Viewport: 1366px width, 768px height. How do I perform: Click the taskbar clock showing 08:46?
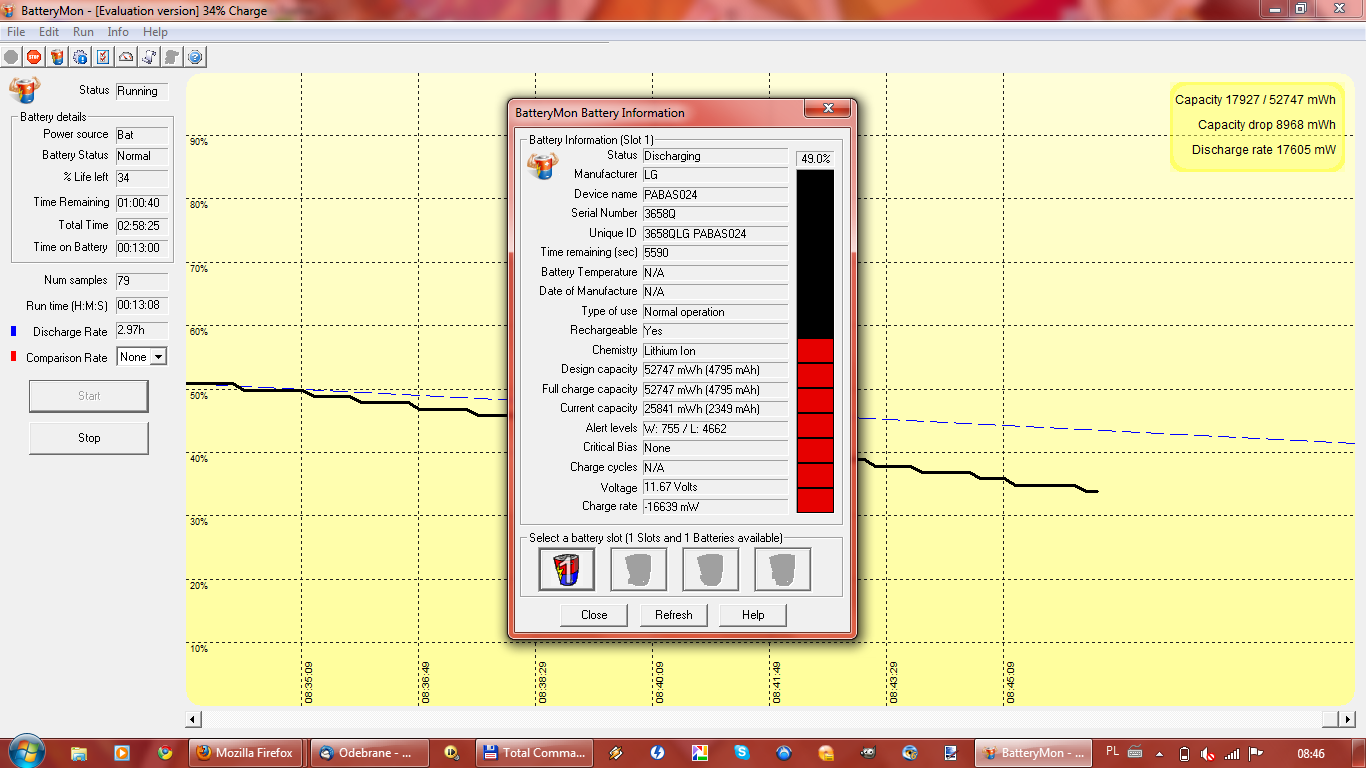pos(1311,753)
